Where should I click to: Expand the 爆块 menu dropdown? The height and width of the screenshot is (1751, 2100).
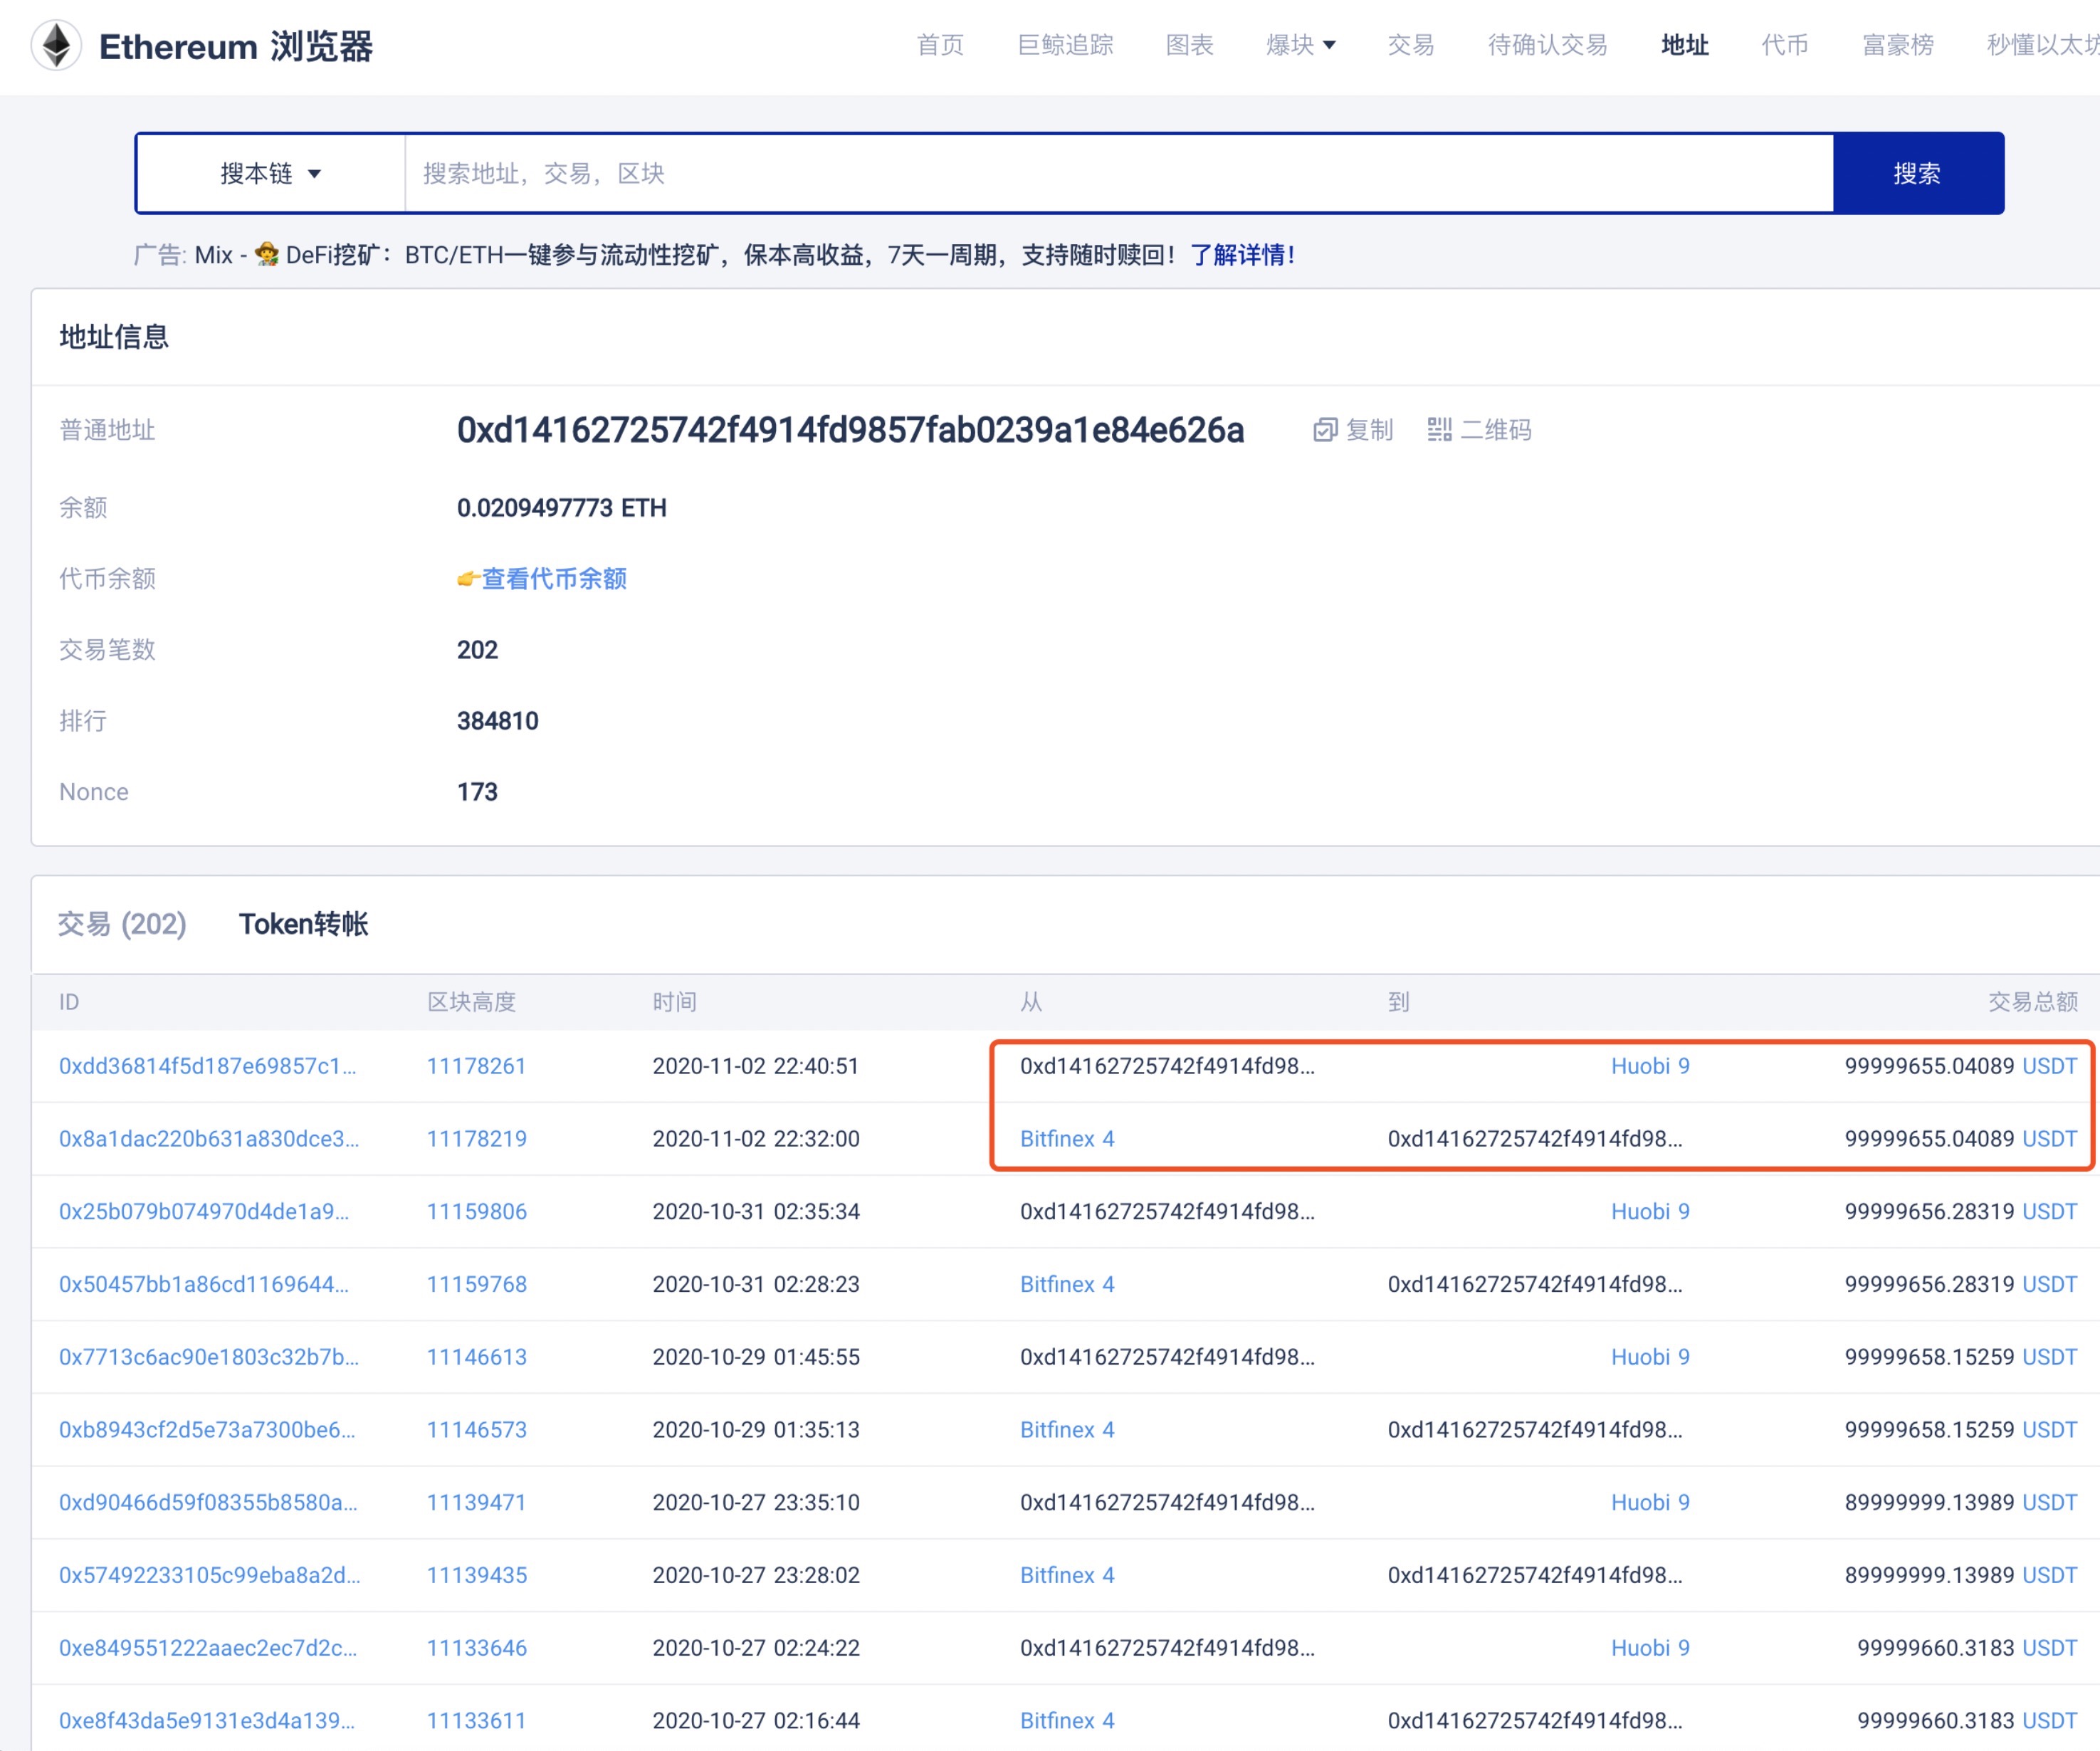pos(1301,45)
